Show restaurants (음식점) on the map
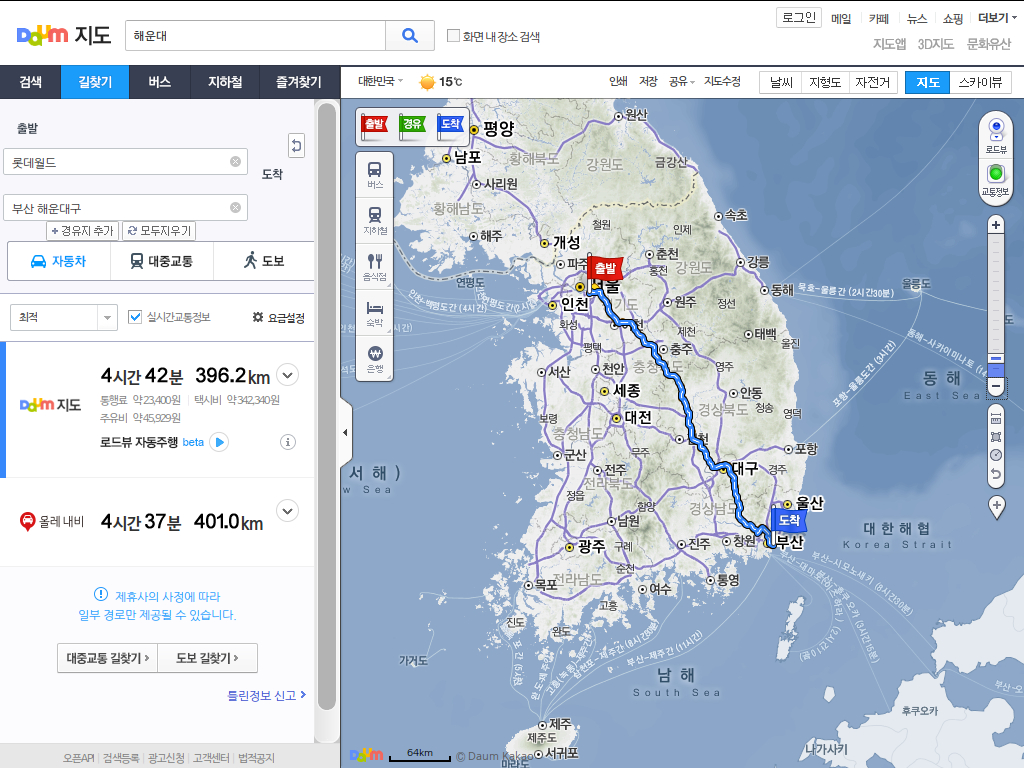Viewport: 1024px width, 768px height. (375, 267)
